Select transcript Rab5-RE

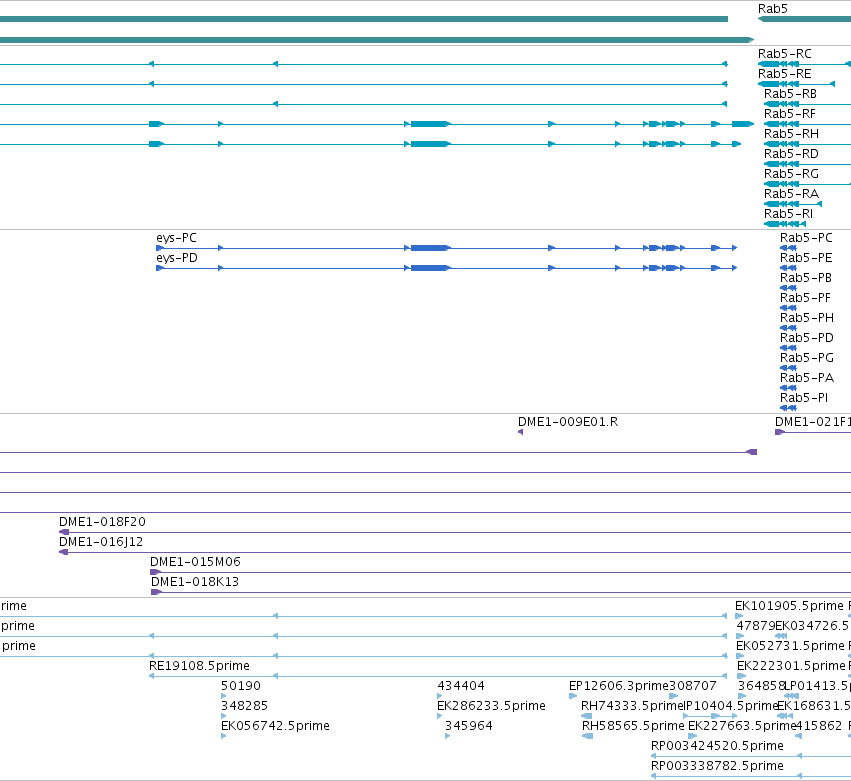[785, 74]
